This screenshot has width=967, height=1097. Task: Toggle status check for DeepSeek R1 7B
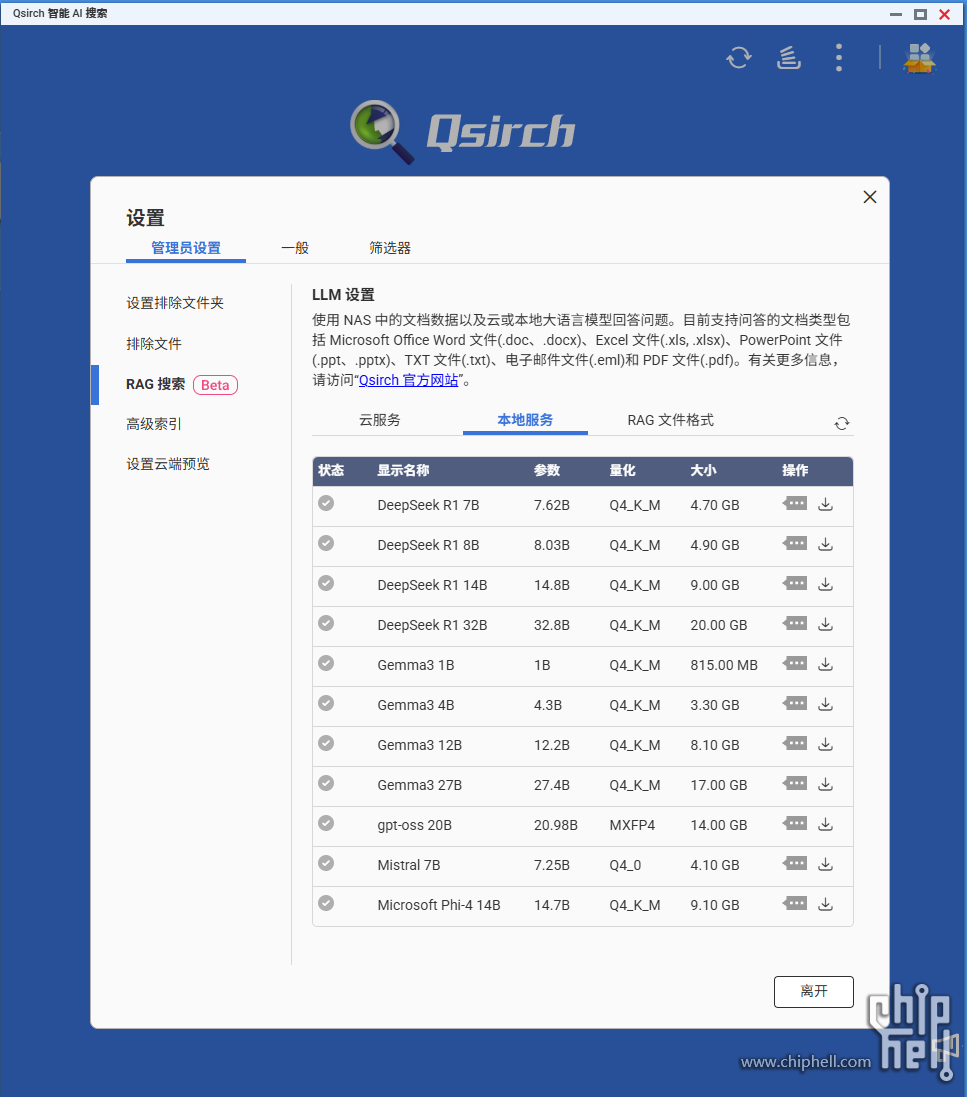point(325,503)
